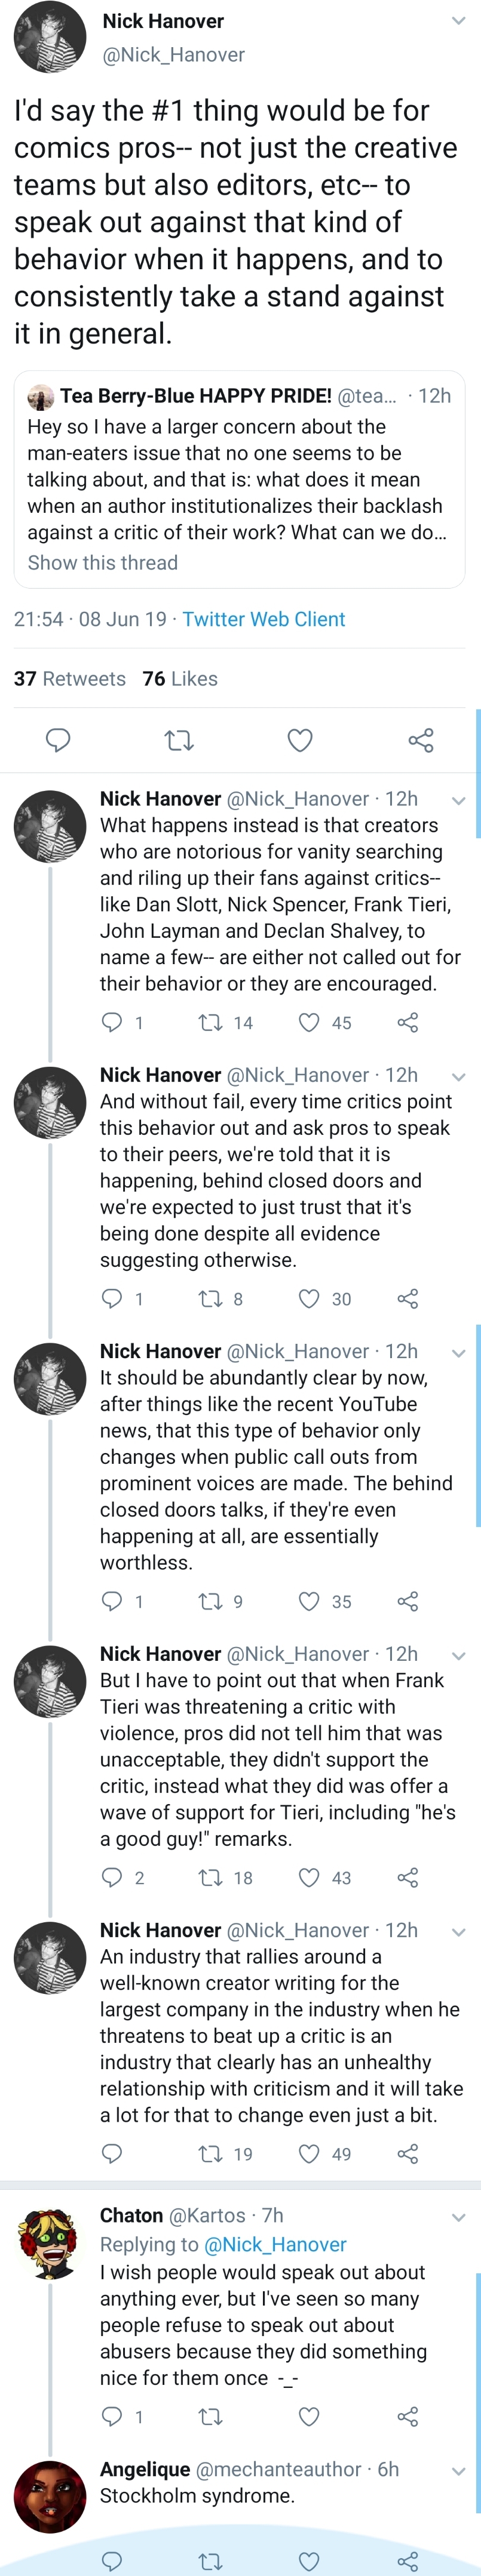Share the main tweet
Viewport: 481px width, 2576px height.
pos(421,740)
